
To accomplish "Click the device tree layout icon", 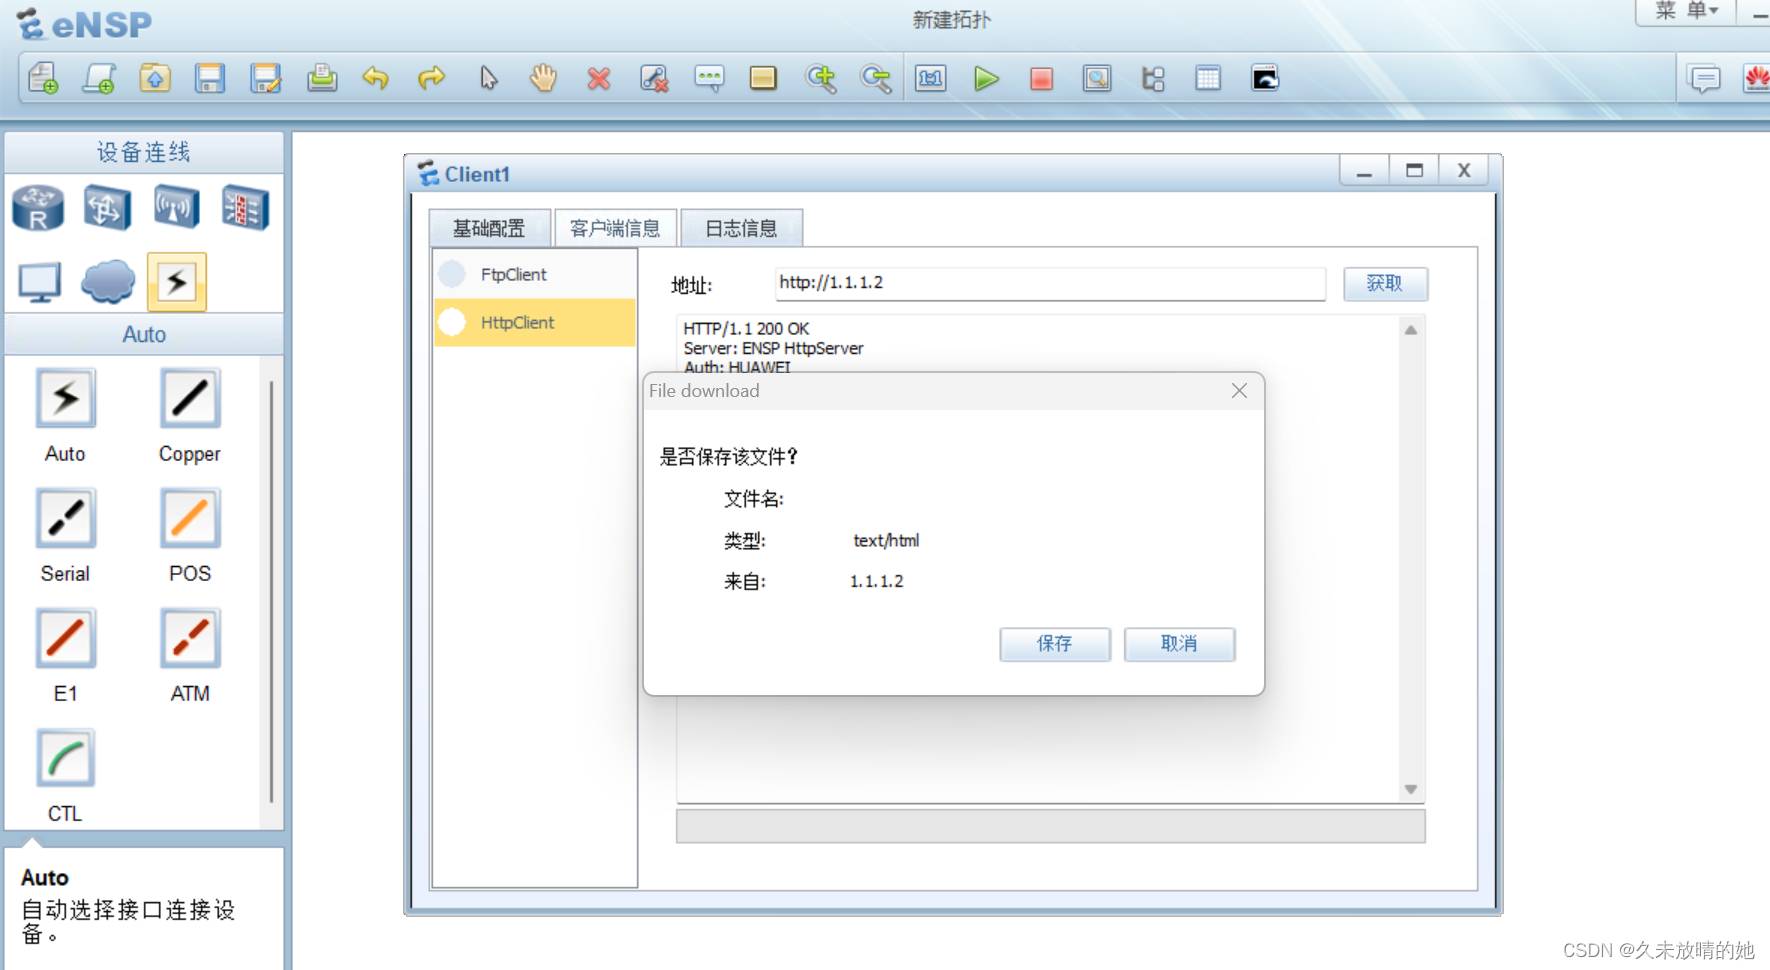I will coord(1153,78).
